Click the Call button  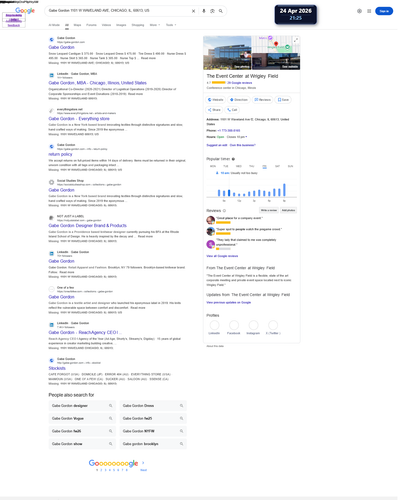point(232,110)
